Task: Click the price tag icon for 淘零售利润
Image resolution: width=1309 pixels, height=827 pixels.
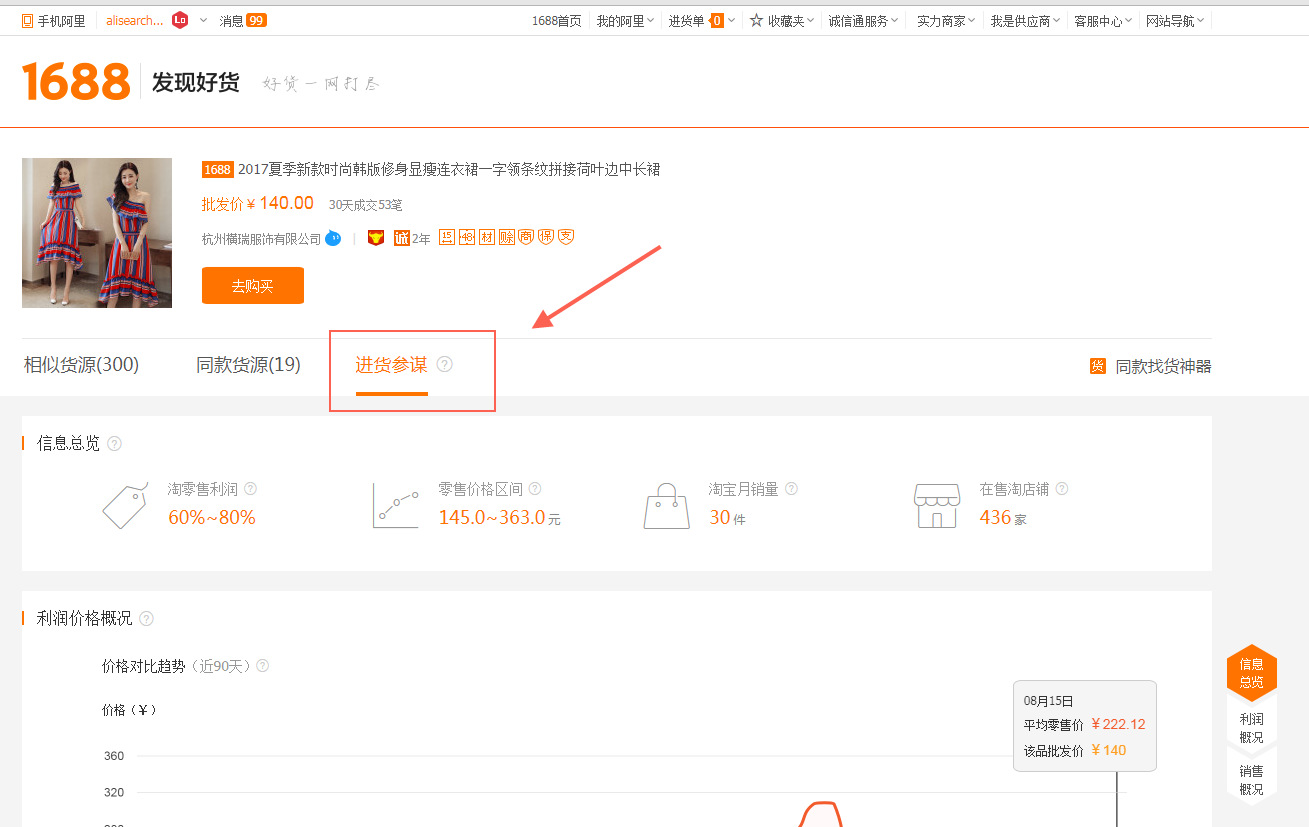Action: tap(125, 505)
